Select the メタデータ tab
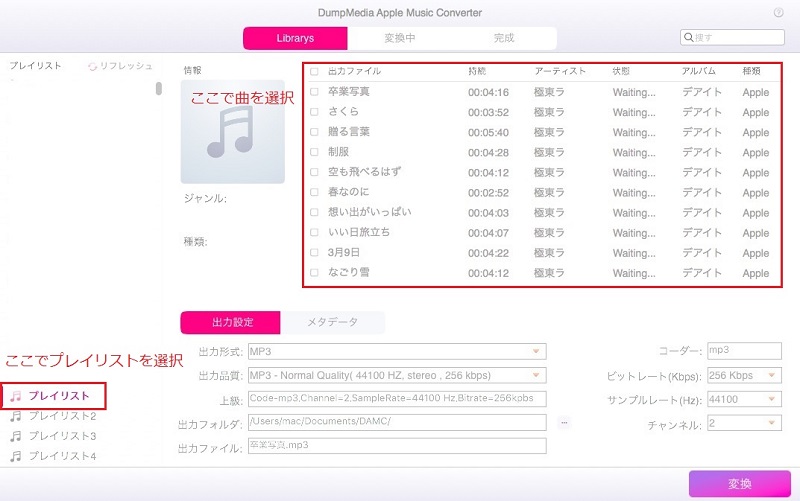This screenshot has width=800, height=501. (x=333, y=322)
